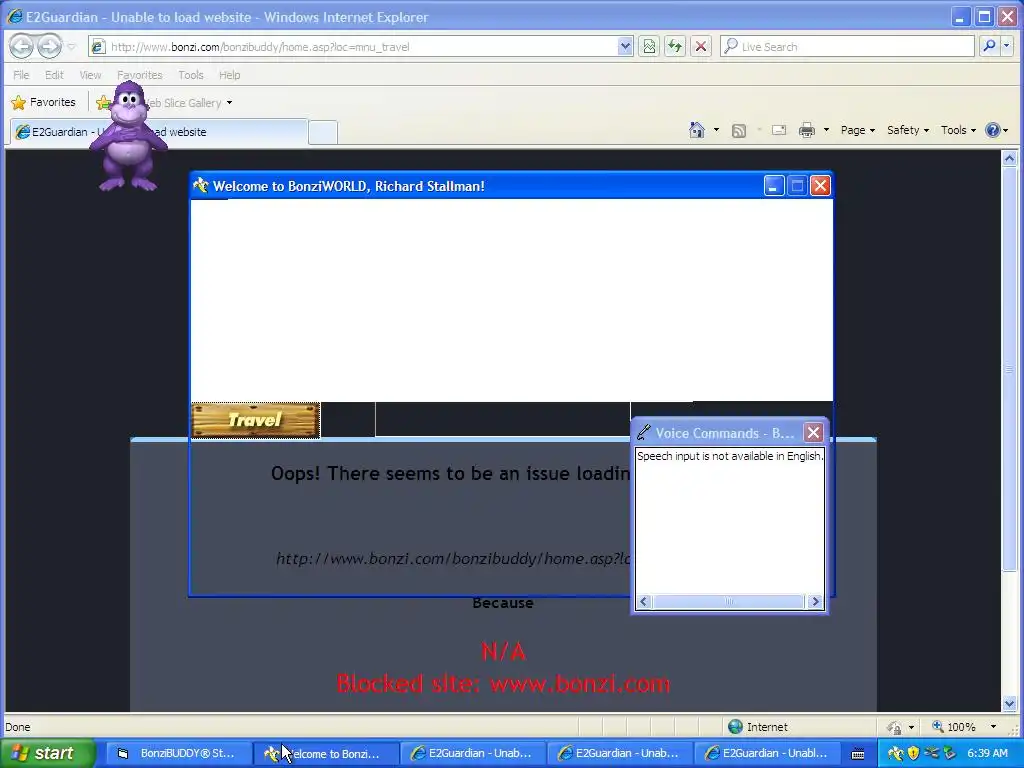Viewport: 1024px width, 768px height.
Task: Switch to BonziBUDDY taskbar window
Action: (177, 753)
